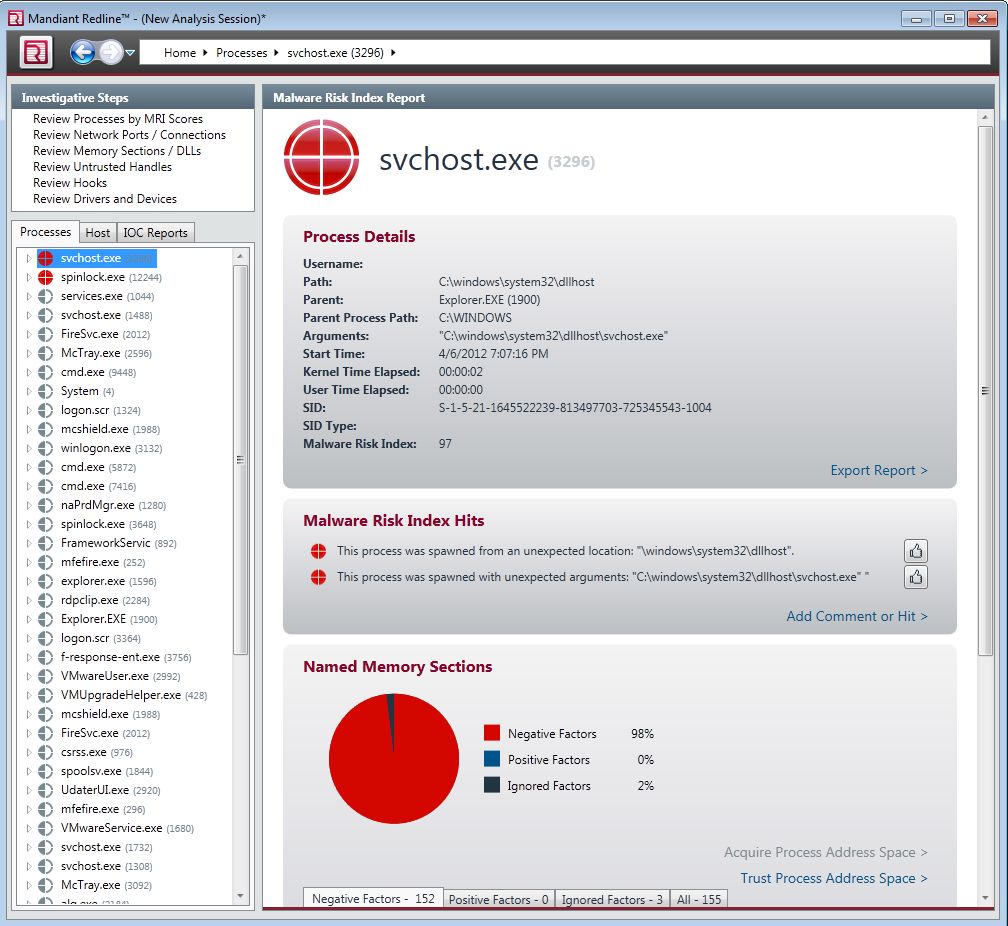Click the Mandiant Redline home logo button
Viewport: 1008px width, 926px height.
(36, 52)
